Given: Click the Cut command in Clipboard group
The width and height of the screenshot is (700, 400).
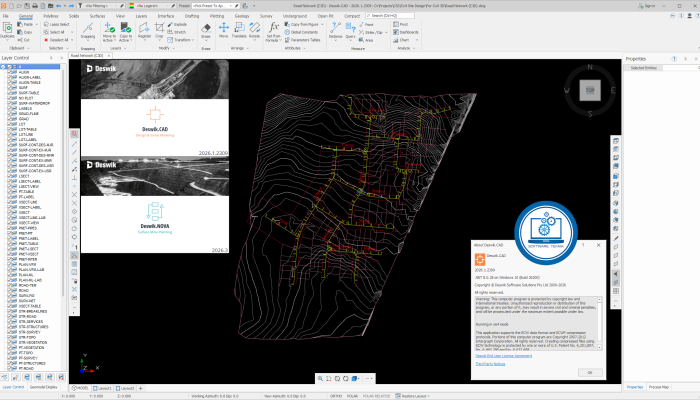Looking at the screenshot, I should 24,40.
